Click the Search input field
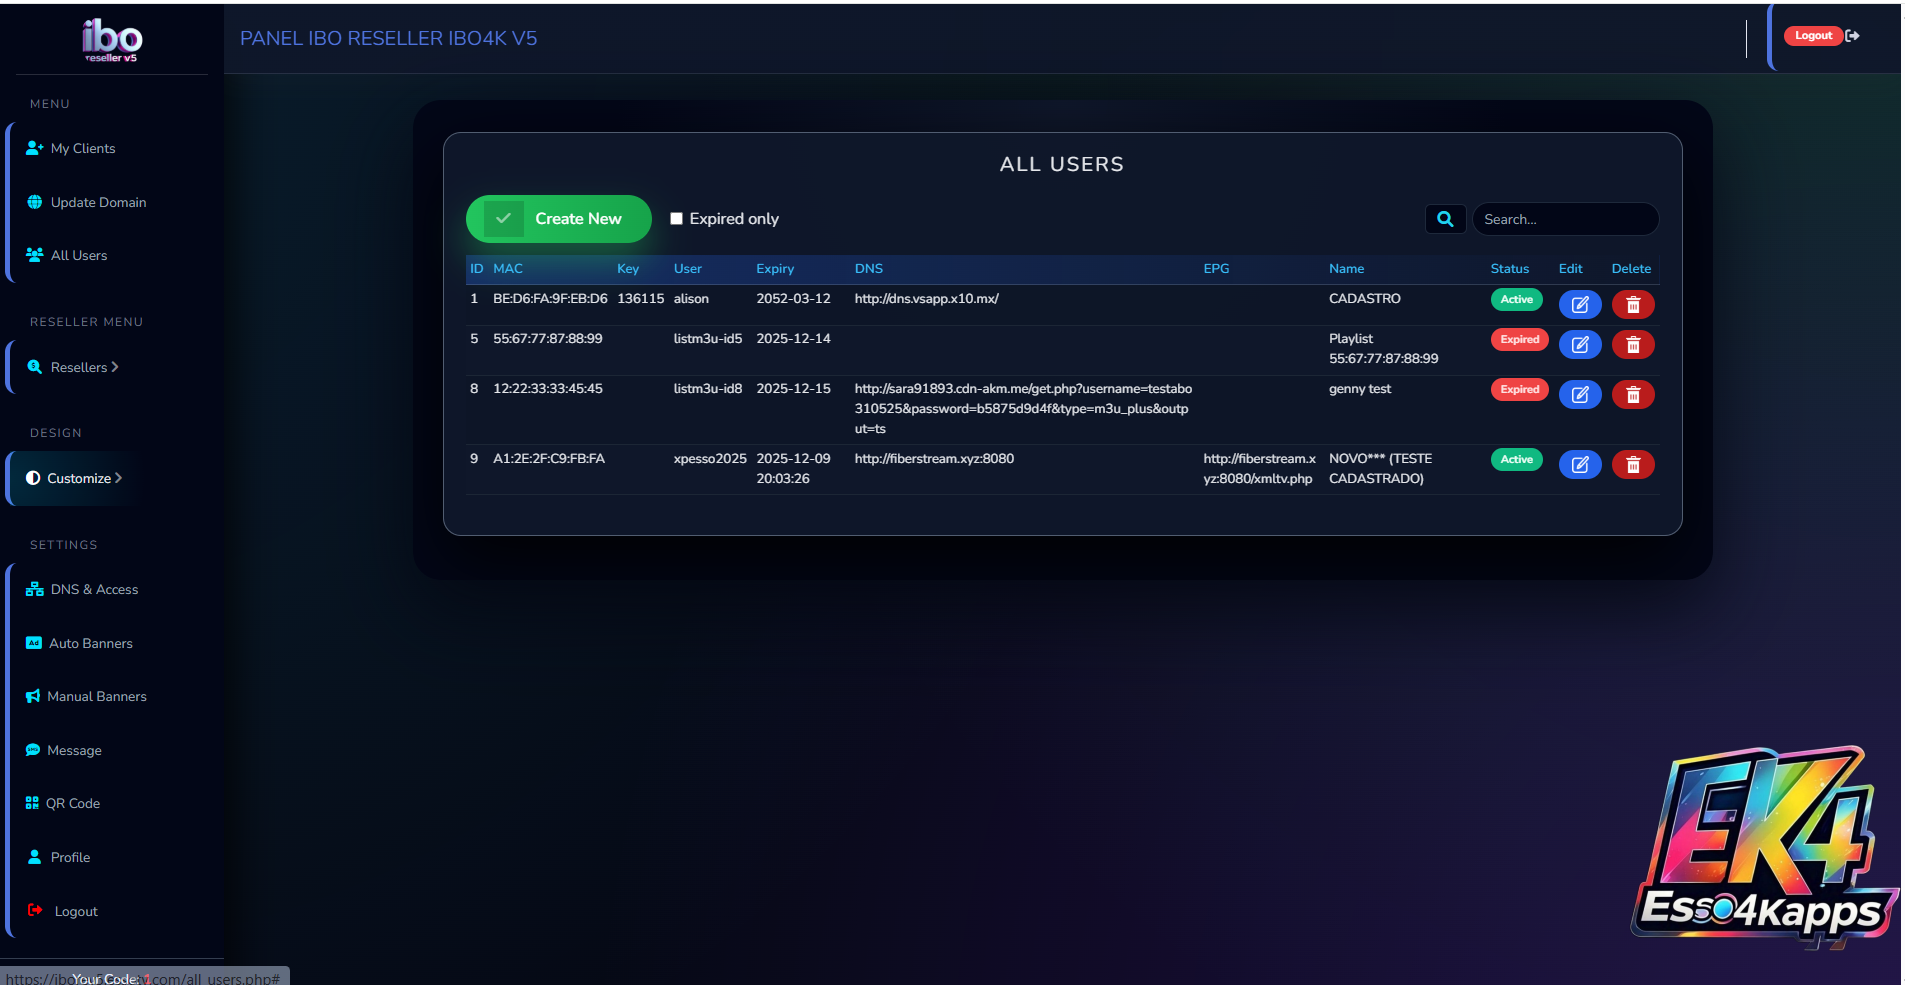Screen dimensions: 1905x985 (1564, 219)
